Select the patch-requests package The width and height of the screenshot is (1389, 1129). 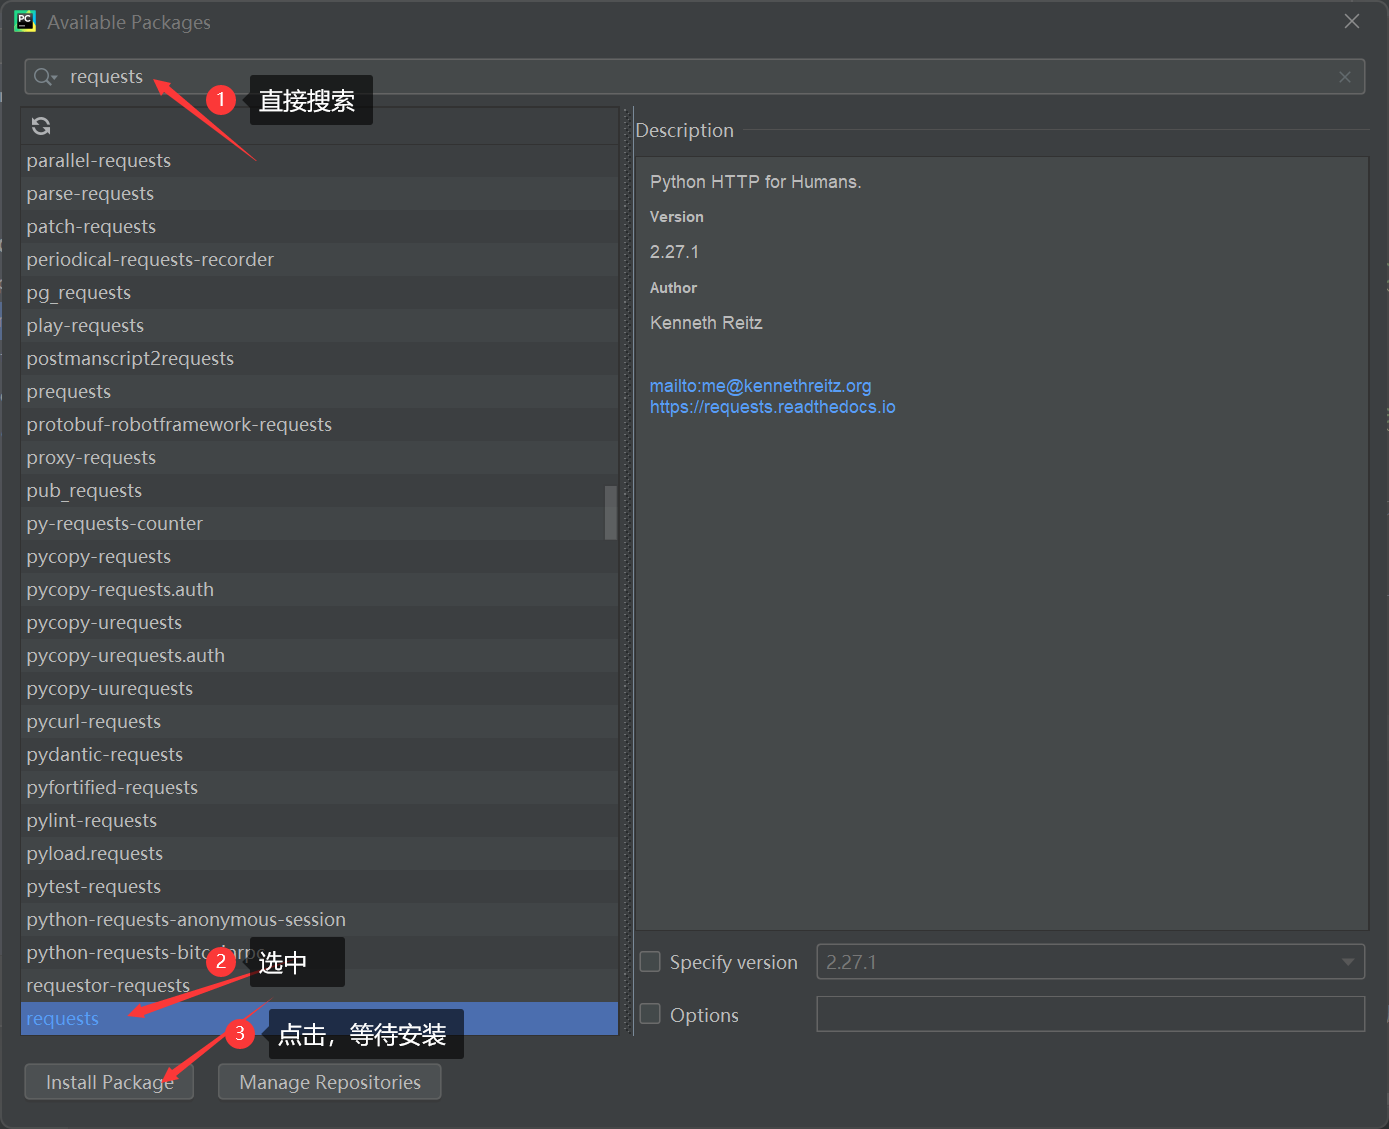coord(320,227)
